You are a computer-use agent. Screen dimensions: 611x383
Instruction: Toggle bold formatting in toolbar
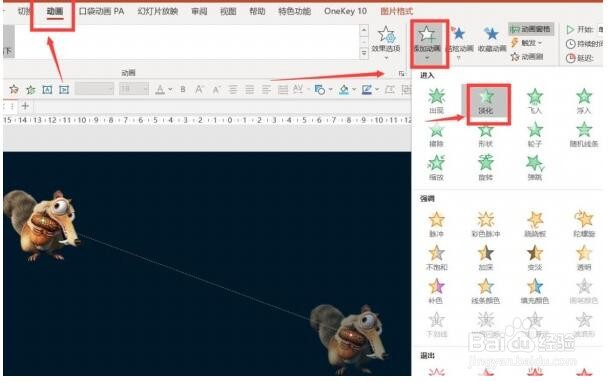pos(183,90)
